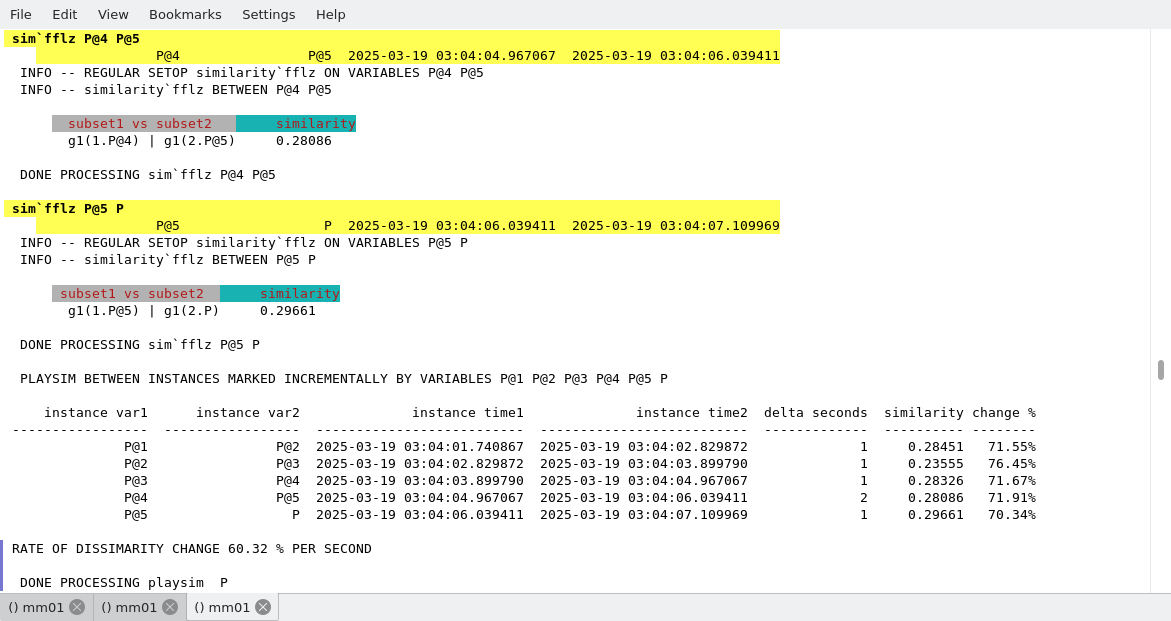The image size is (1171, 621).
Task: Click the "RATE OF DISSIMARITY CHANGE" line
Action: [x=192, y=549]
